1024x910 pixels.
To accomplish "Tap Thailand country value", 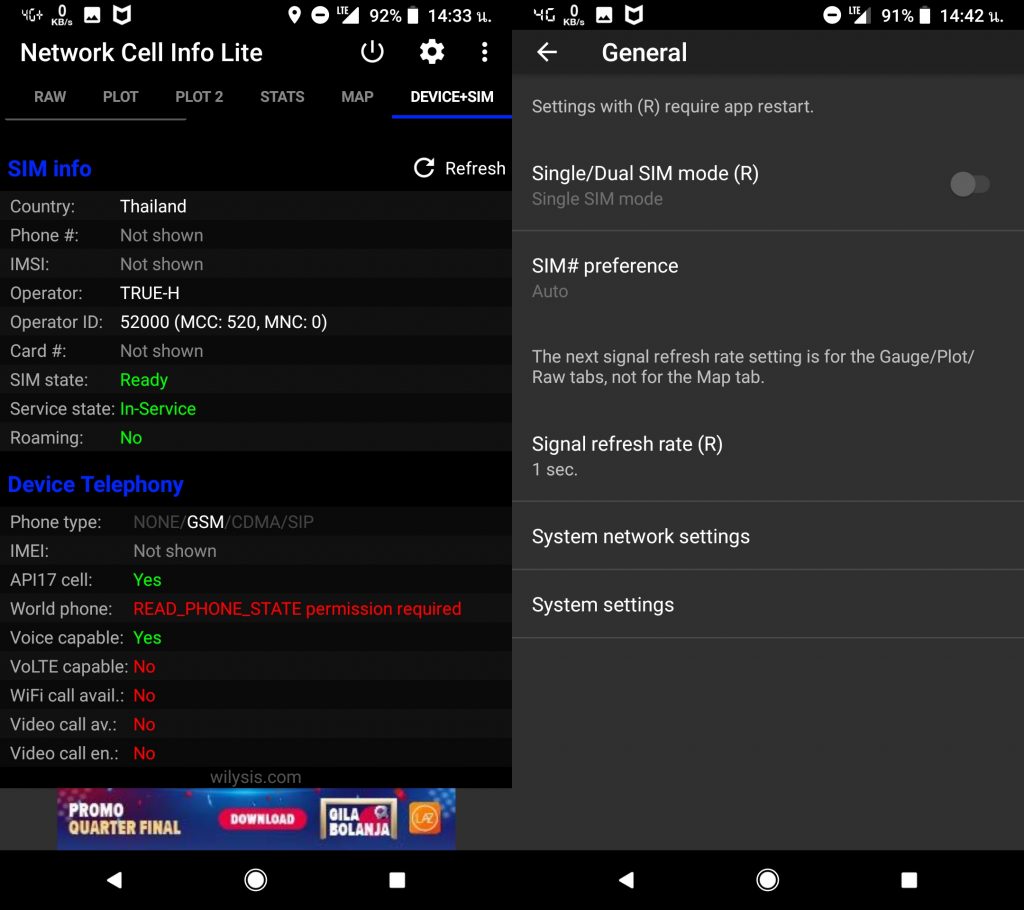I will pos(153,206).
